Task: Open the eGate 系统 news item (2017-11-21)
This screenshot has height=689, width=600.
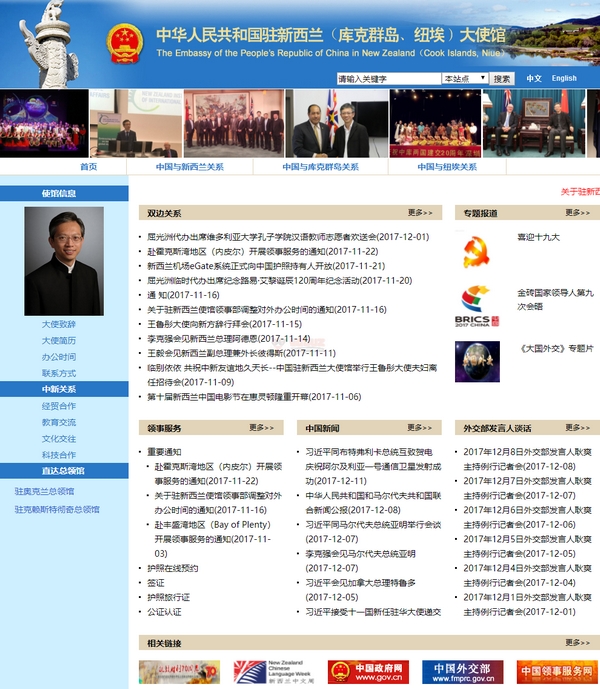Action: tap(266, 266)
